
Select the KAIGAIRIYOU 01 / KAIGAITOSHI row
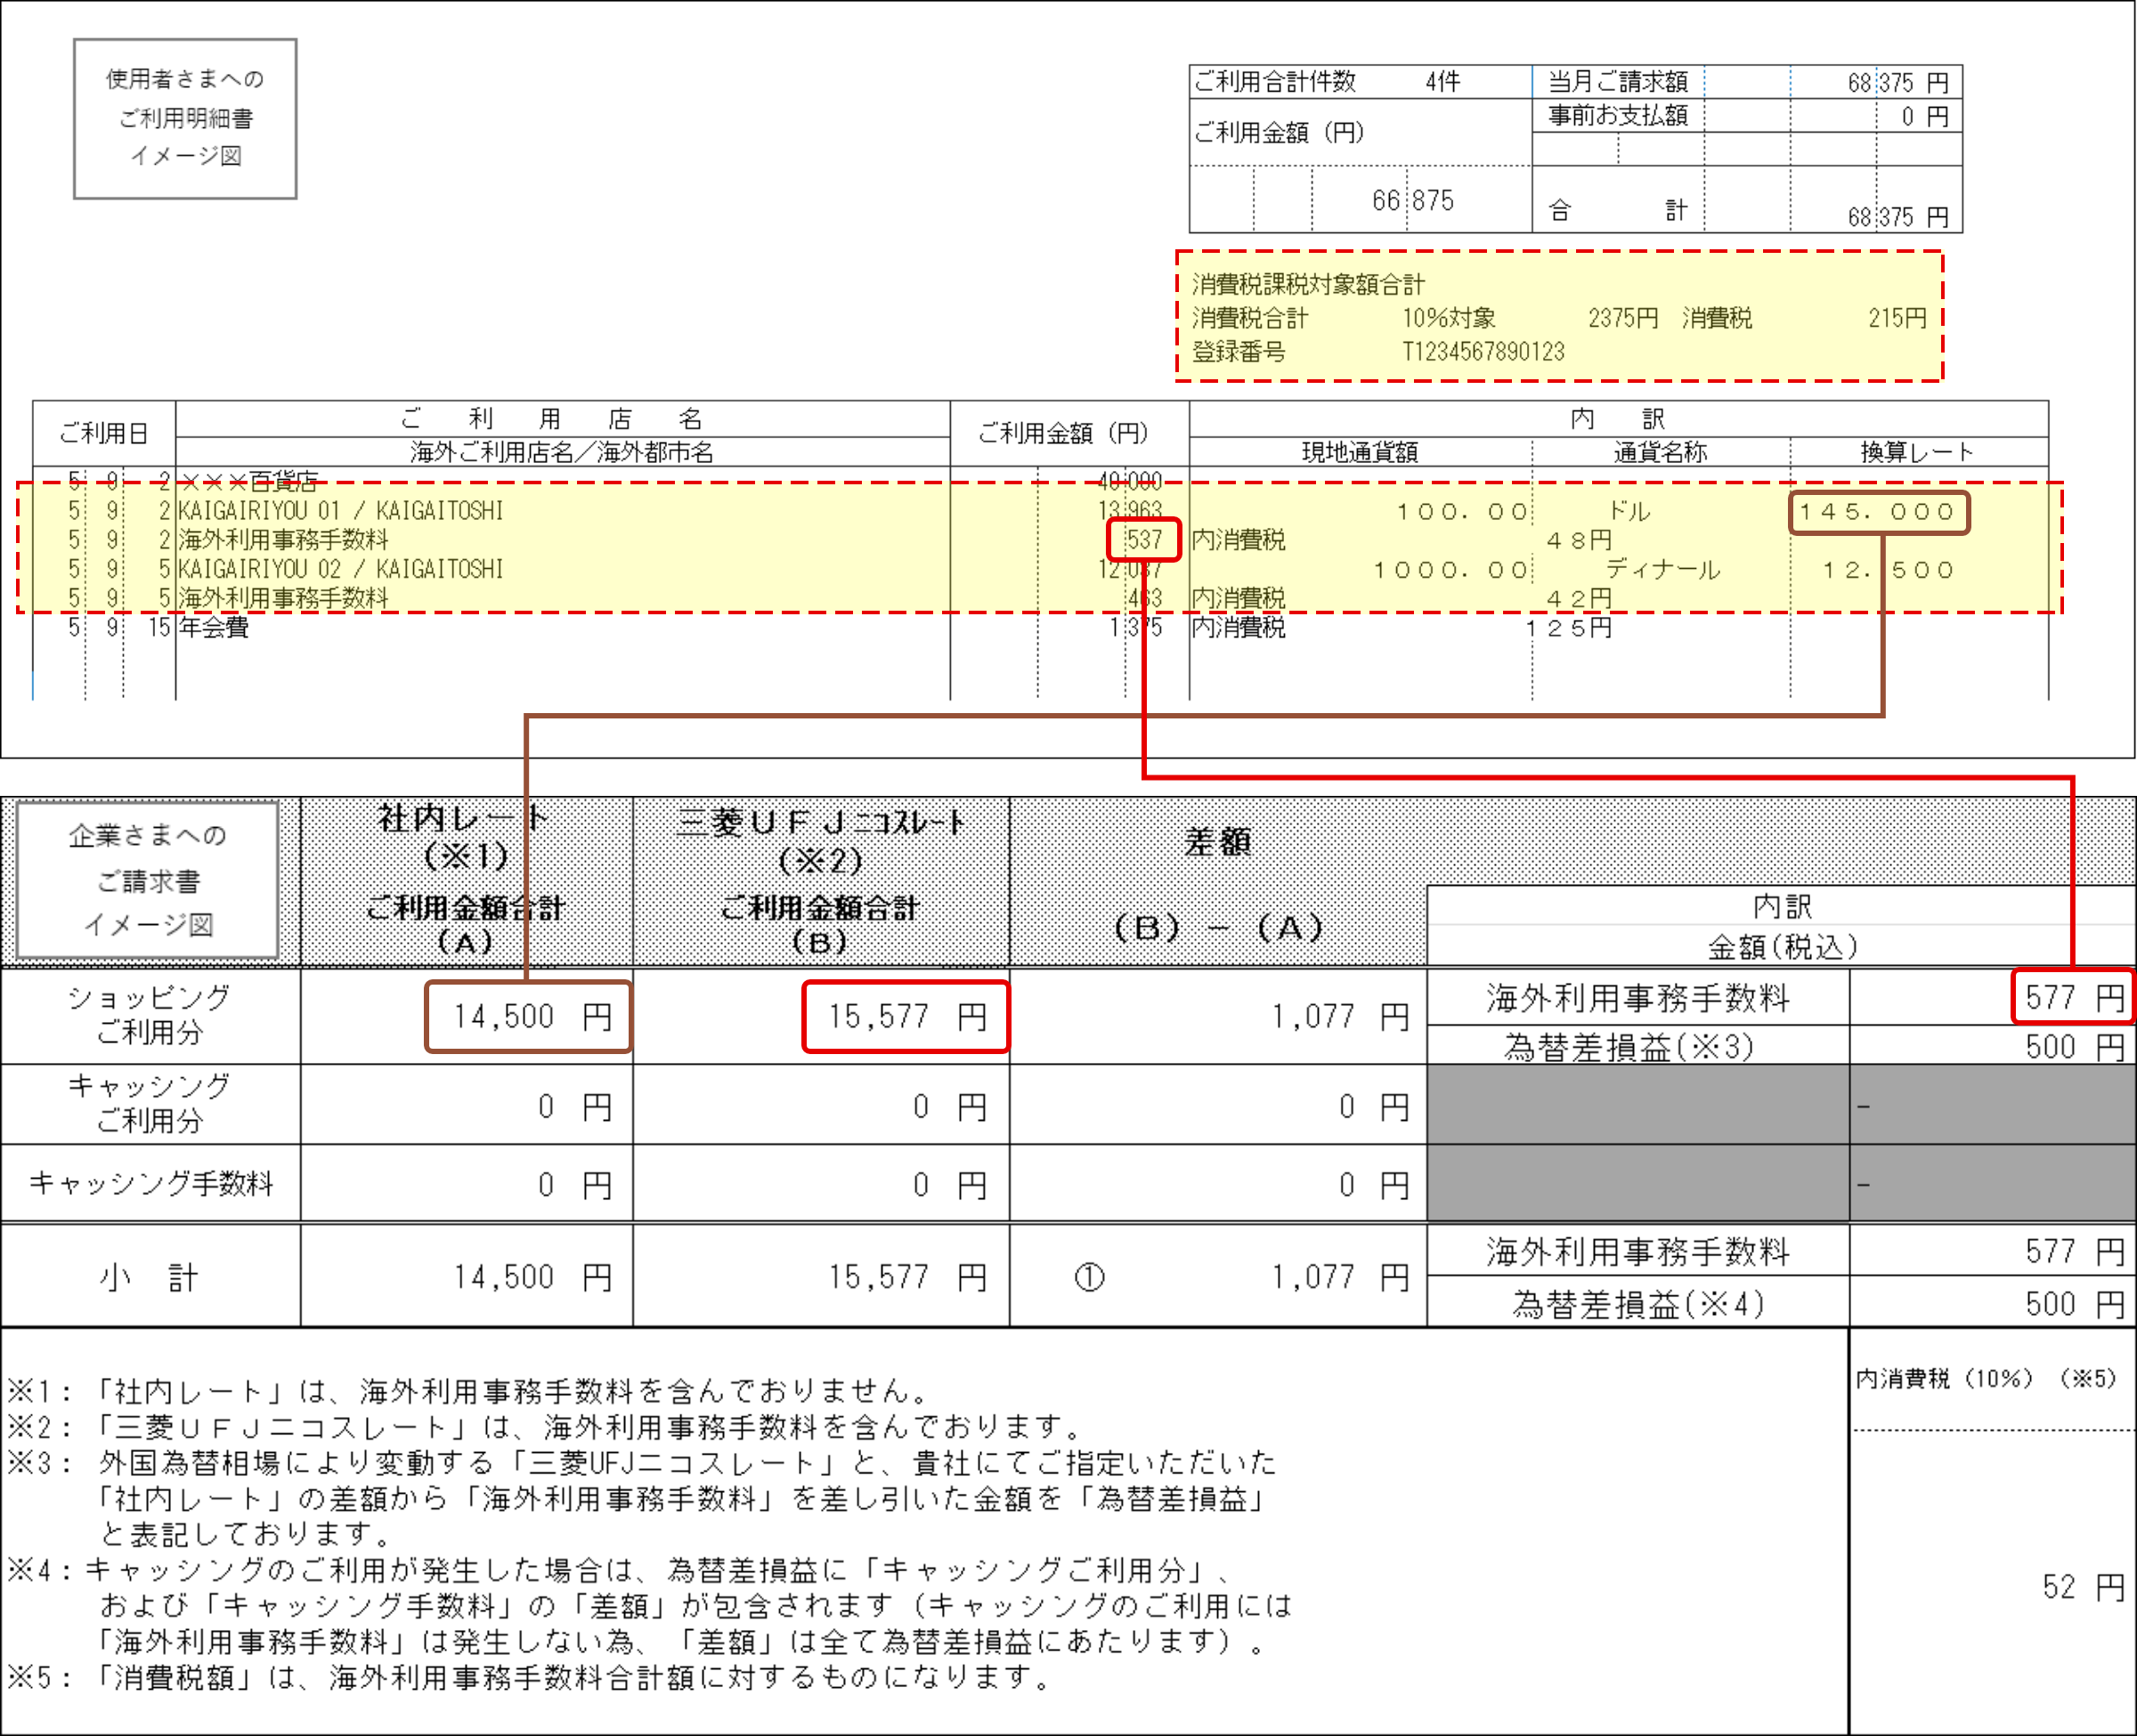(x=340, y=511)
